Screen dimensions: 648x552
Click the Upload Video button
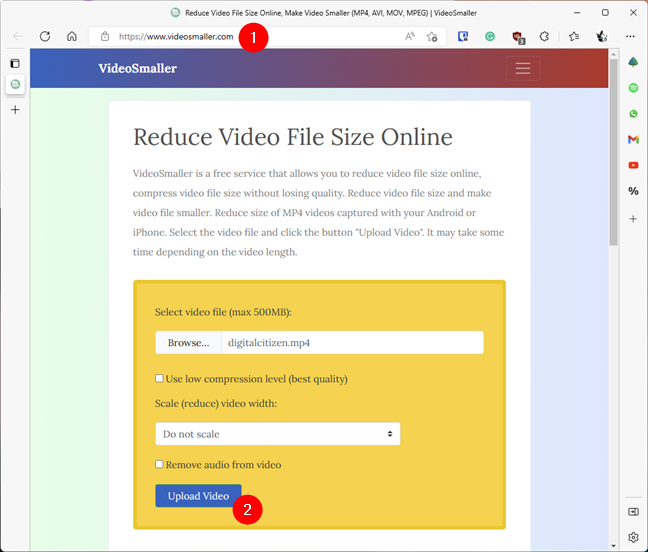pos(198,496)
